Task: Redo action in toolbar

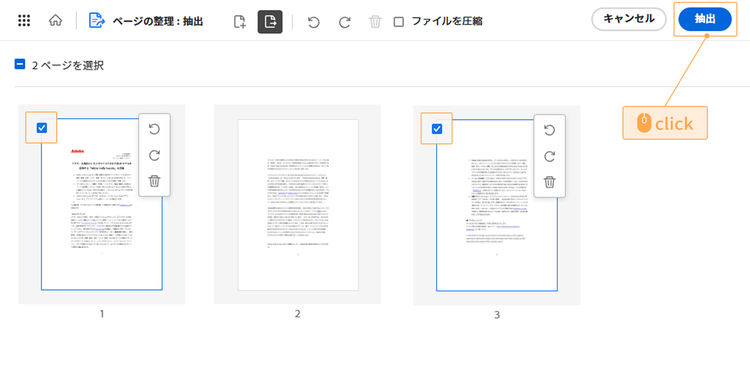Action: (x=344, y=22)
